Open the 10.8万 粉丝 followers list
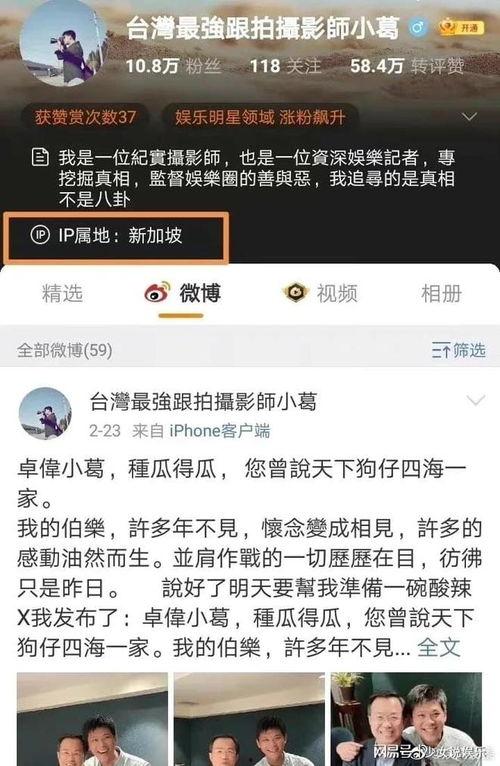 pos(174,65)
